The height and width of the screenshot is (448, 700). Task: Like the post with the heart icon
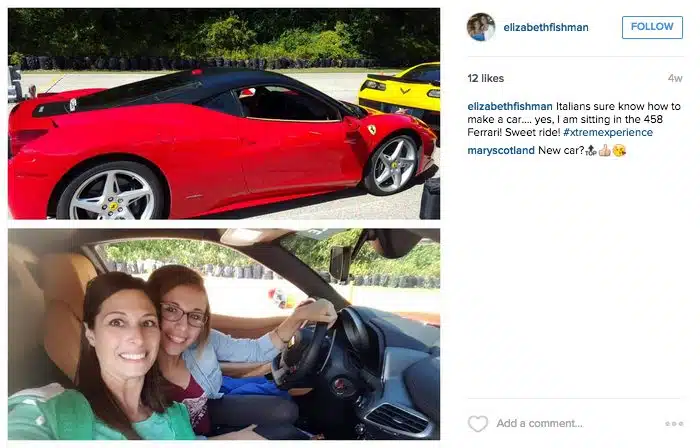pos(478,423)
